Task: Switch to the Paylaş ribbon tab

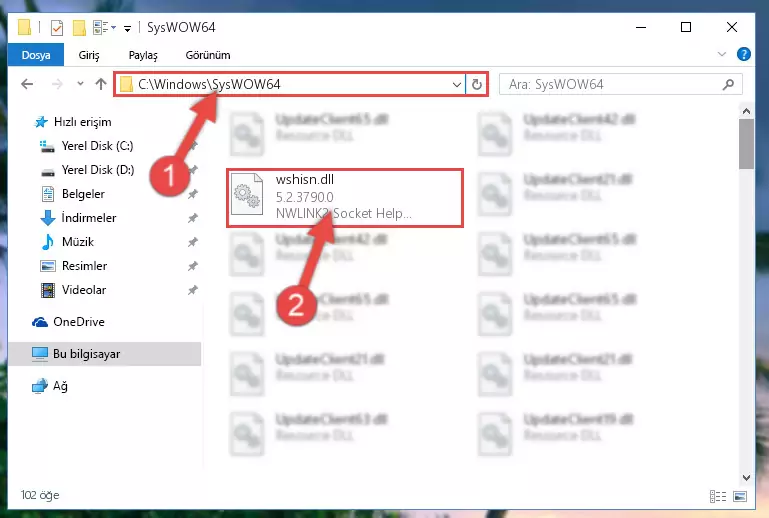Action: (143, 55)
